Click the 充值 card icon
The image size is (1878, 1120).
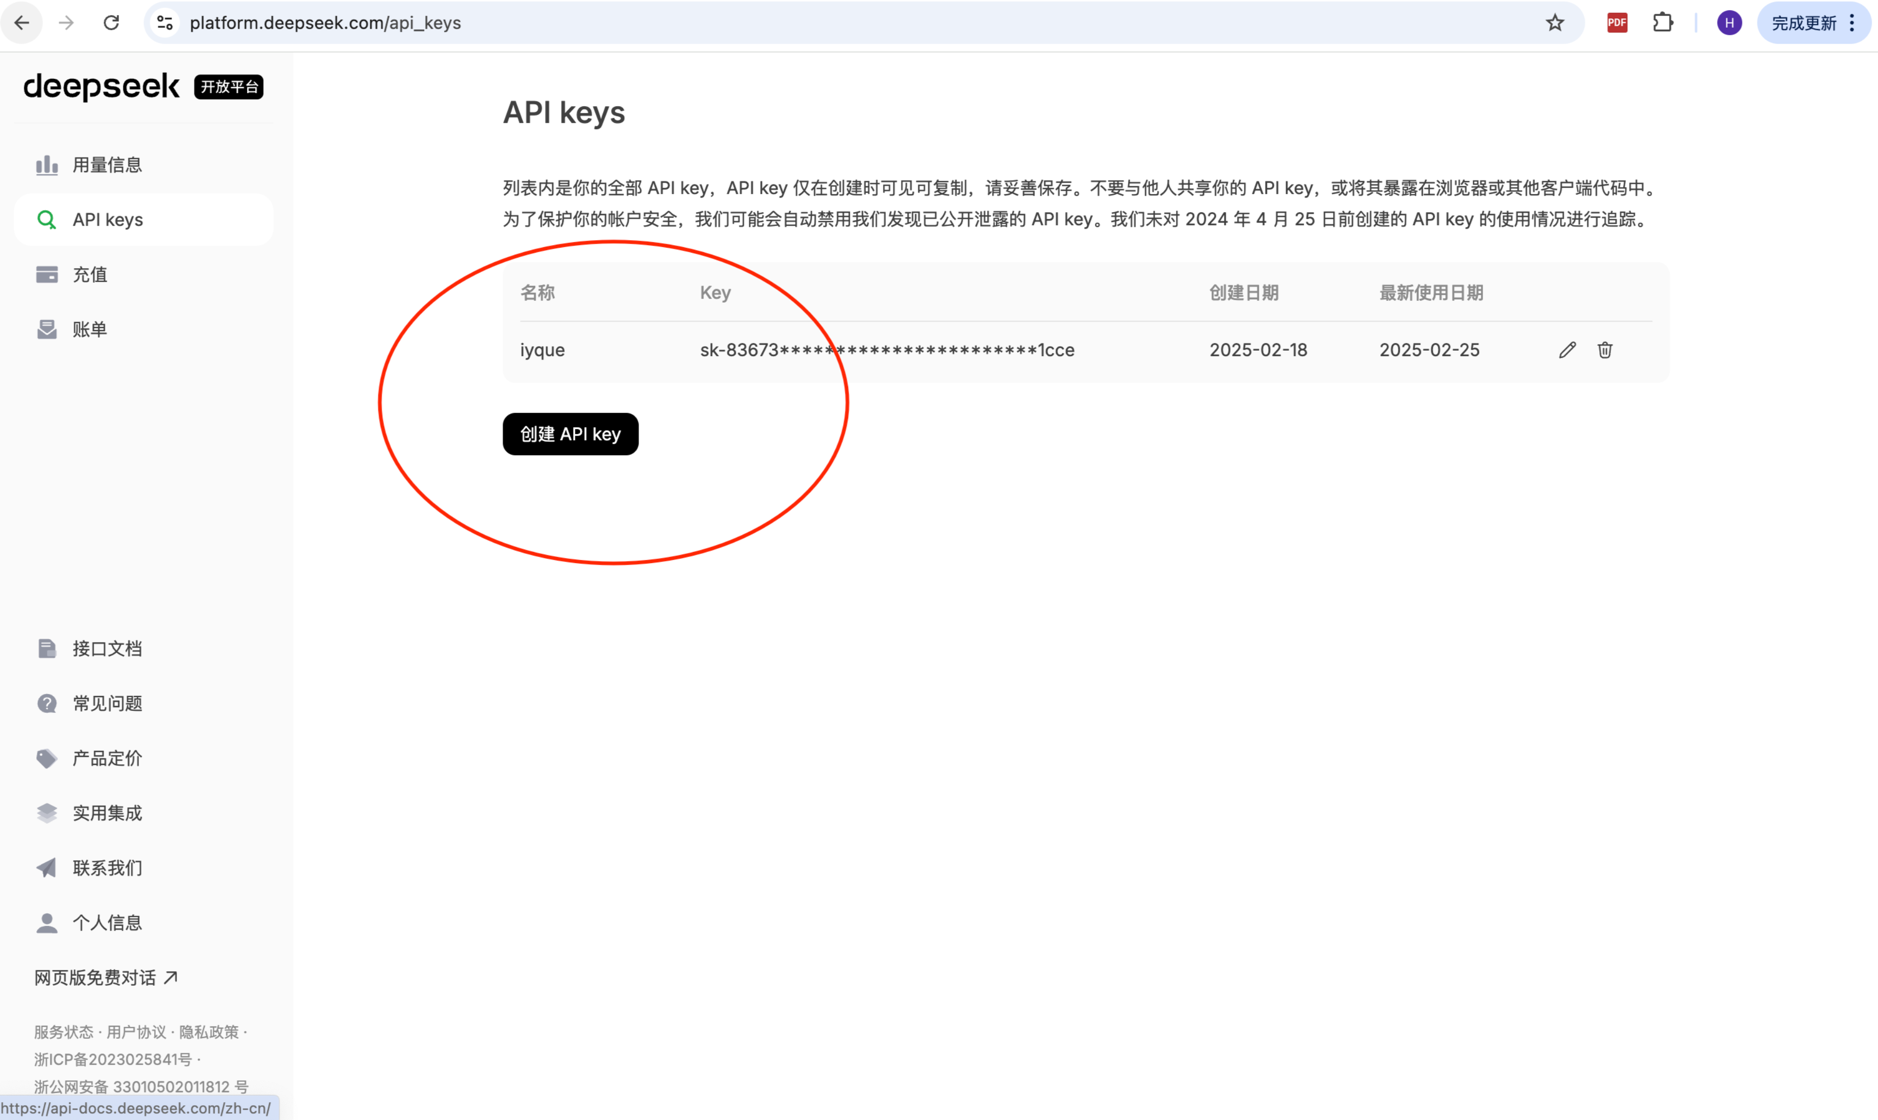(x=47, y=275)
